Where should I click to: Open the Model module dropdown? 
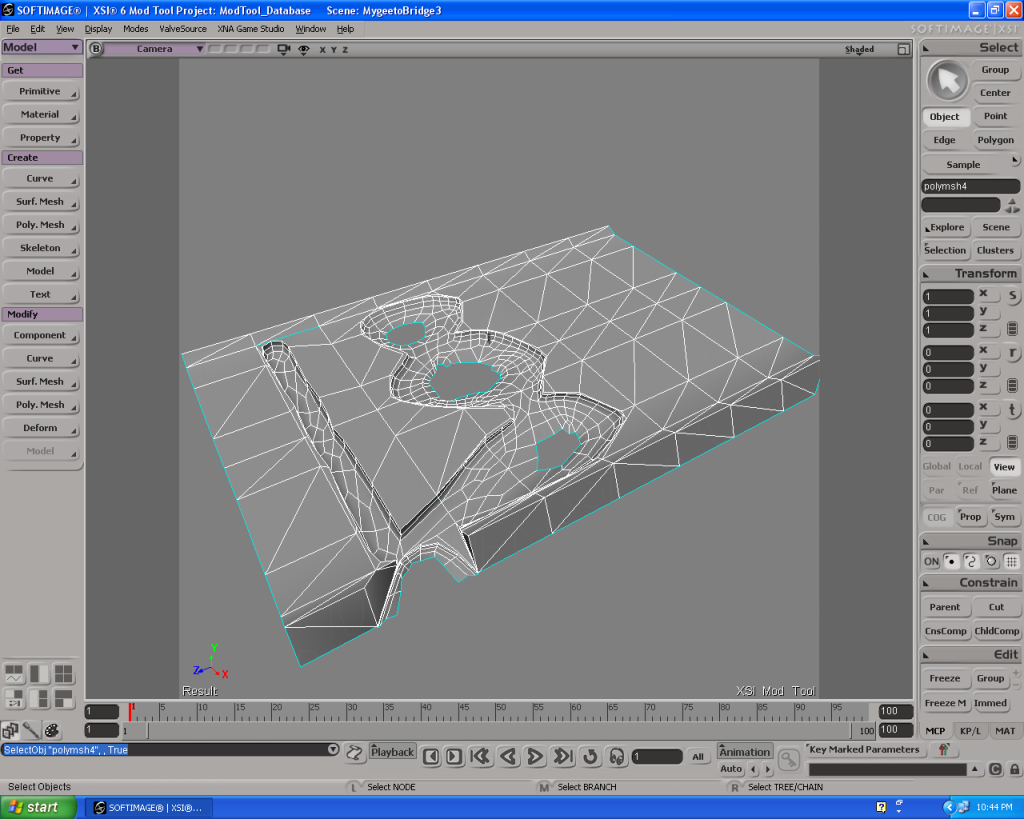coord(42,47)
